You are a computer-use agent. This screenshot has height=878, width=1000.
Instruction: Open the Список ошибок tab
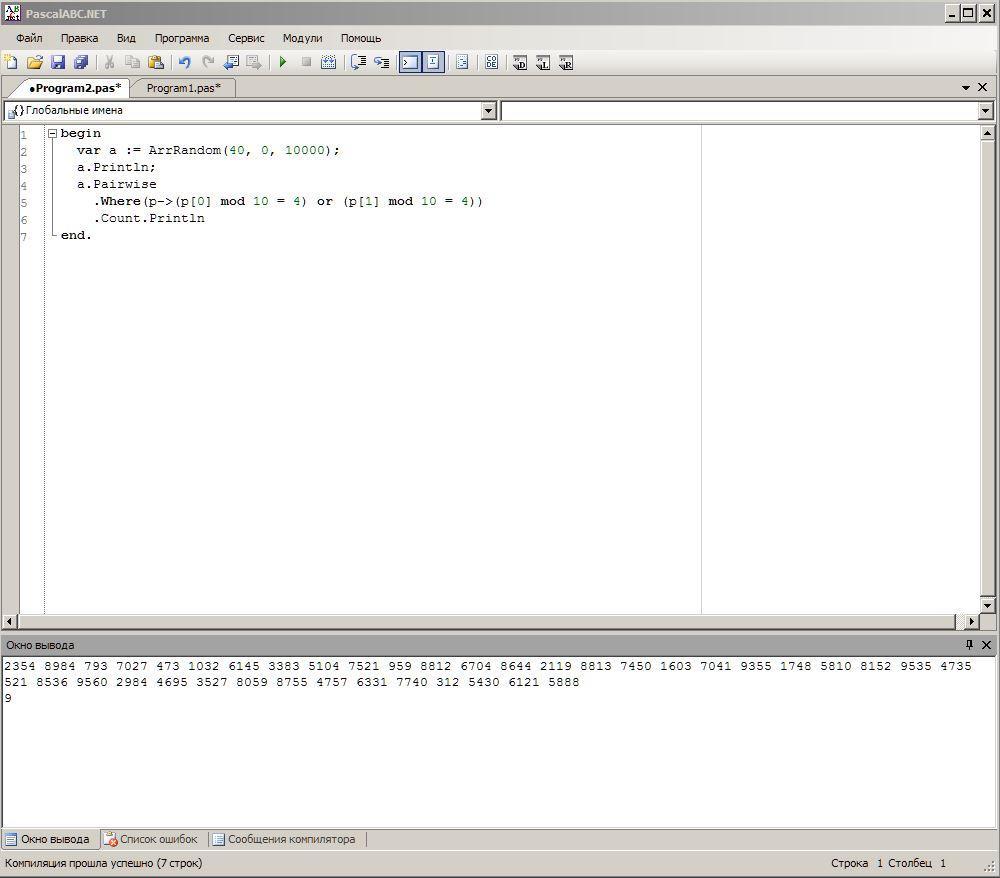coord(152,839)
